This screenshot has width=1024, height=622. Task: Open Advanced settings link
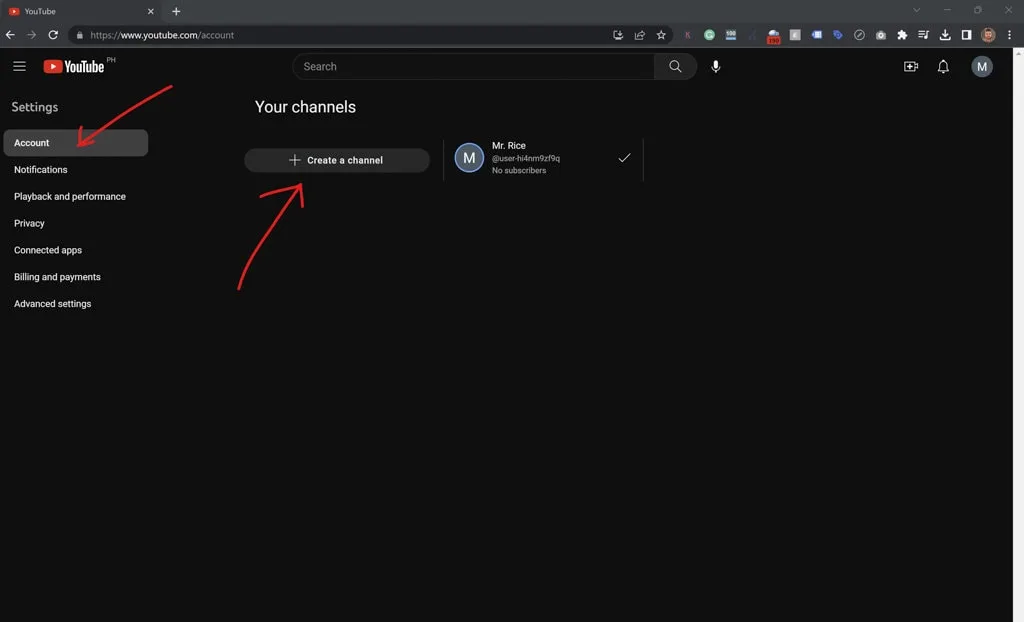point(52,303)
